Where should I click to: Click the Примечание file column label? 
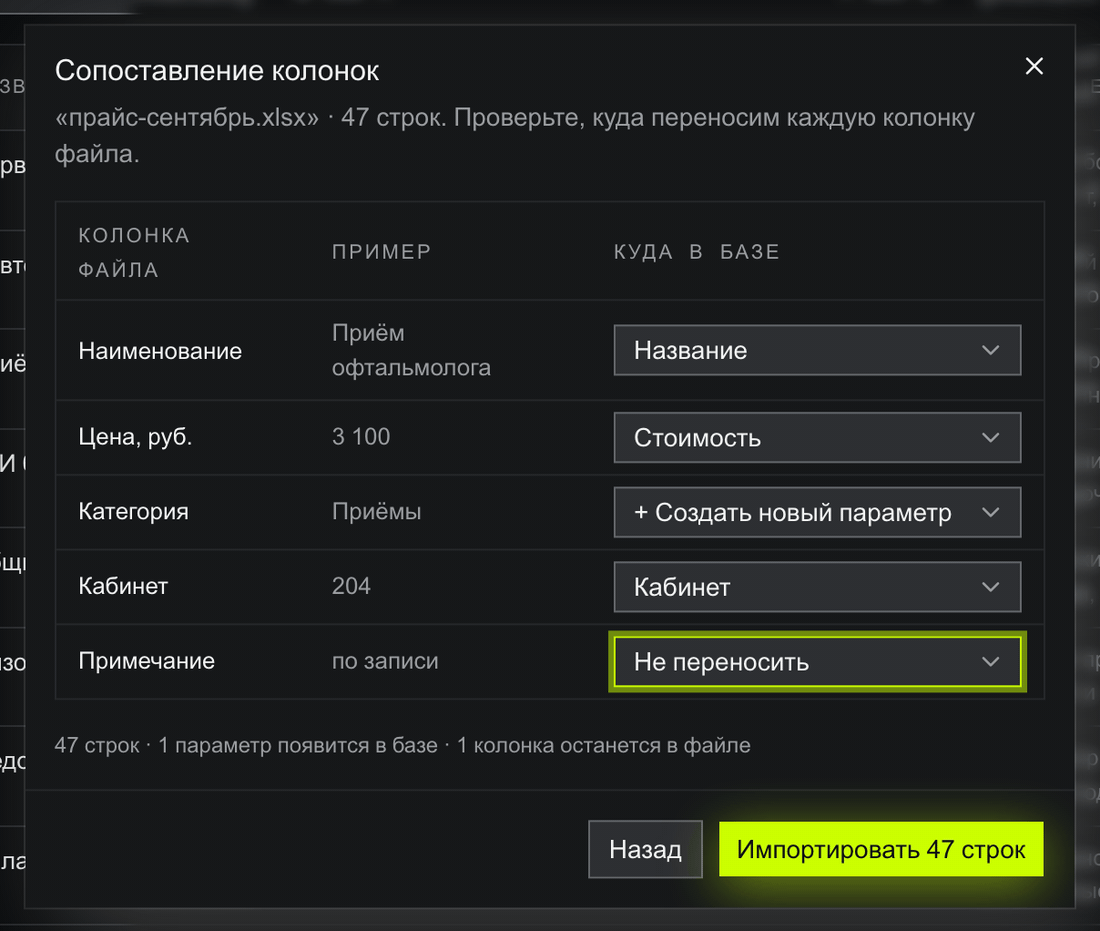pos(147,661)
